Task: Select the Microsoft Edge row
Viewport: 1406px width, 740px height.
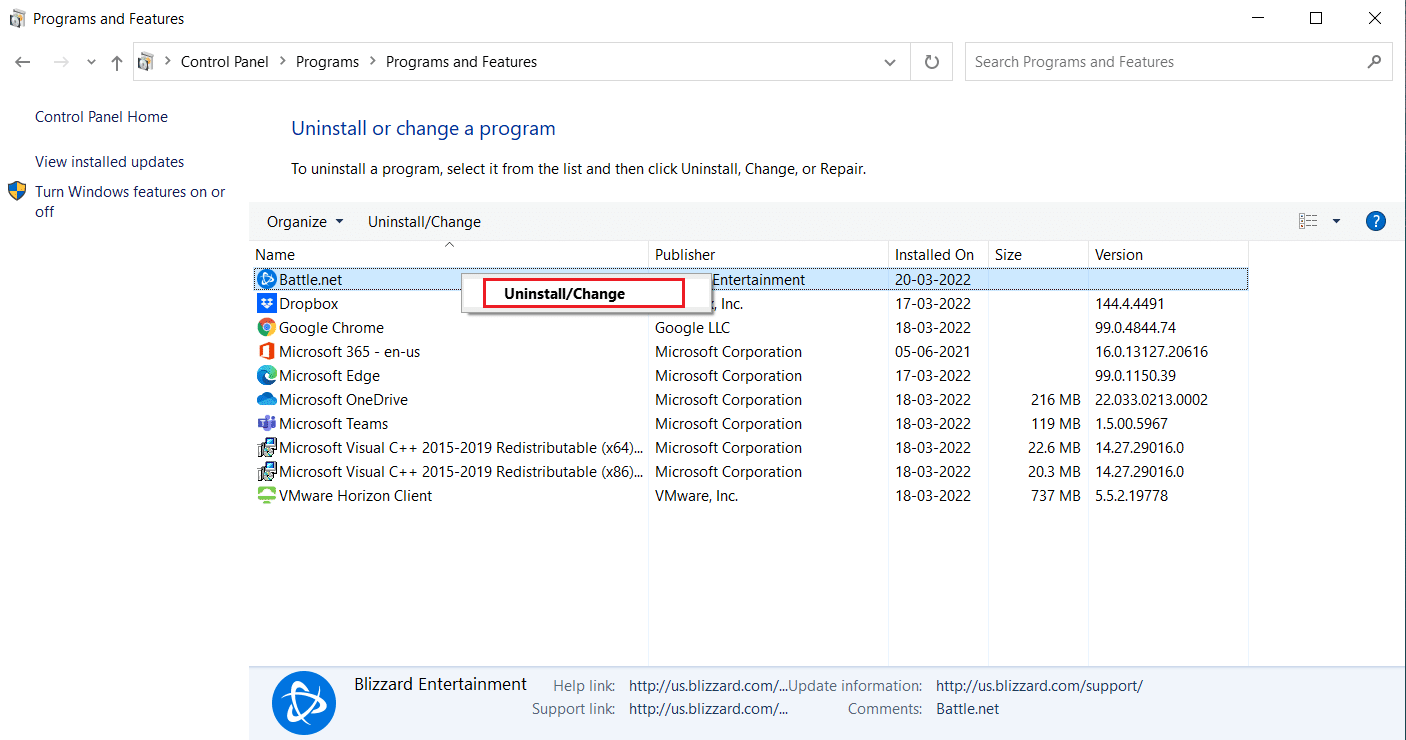Action: point(749,376)
